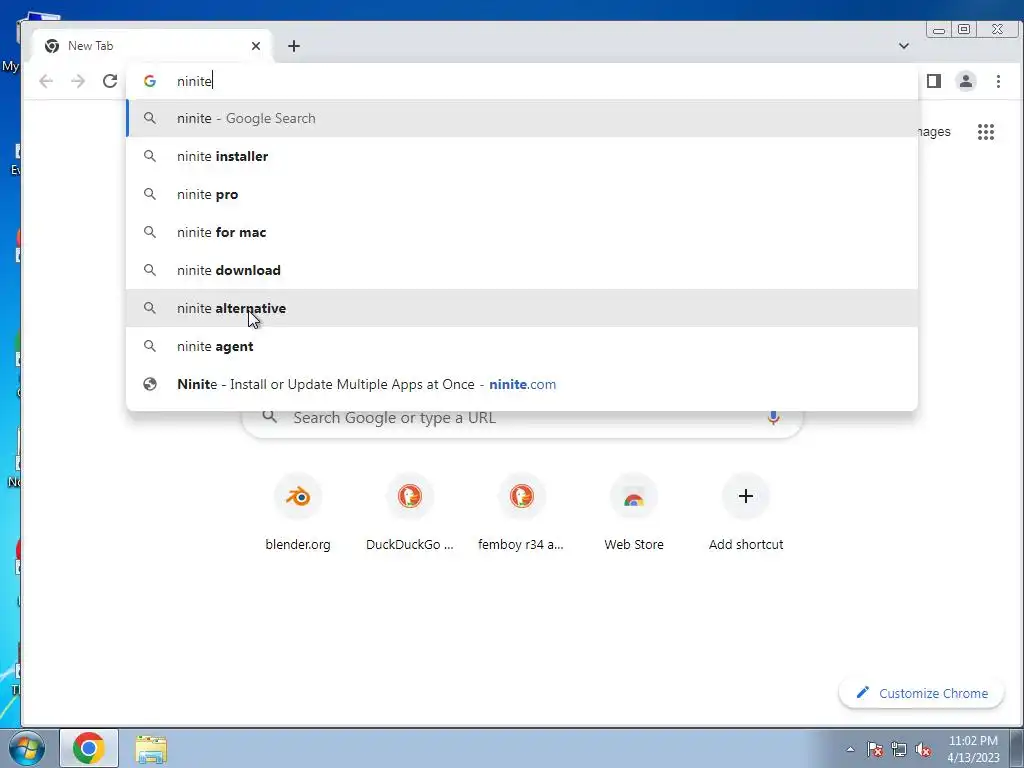Viewport: 1024px width, 768px height.
Task: Click the Chrome taskbar icon
Action: tap(89, 748)
